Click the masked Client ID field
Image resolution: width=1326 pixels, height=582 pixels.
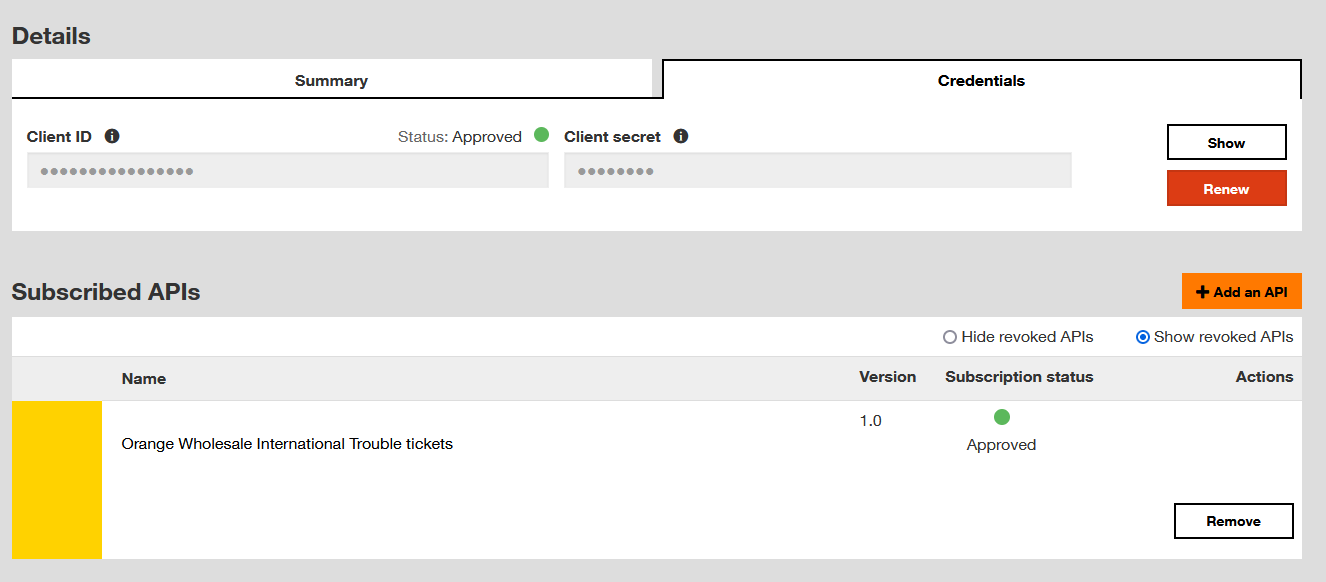287,171
